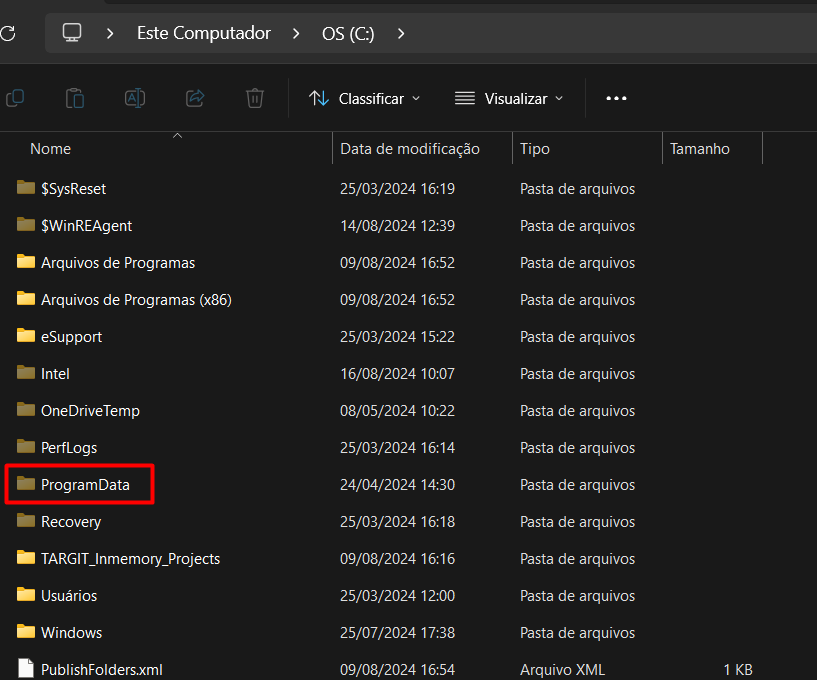The image size is (817, 680).
Task: Click the Delete trash icon in toolbar
Action: tap(255, 98)
